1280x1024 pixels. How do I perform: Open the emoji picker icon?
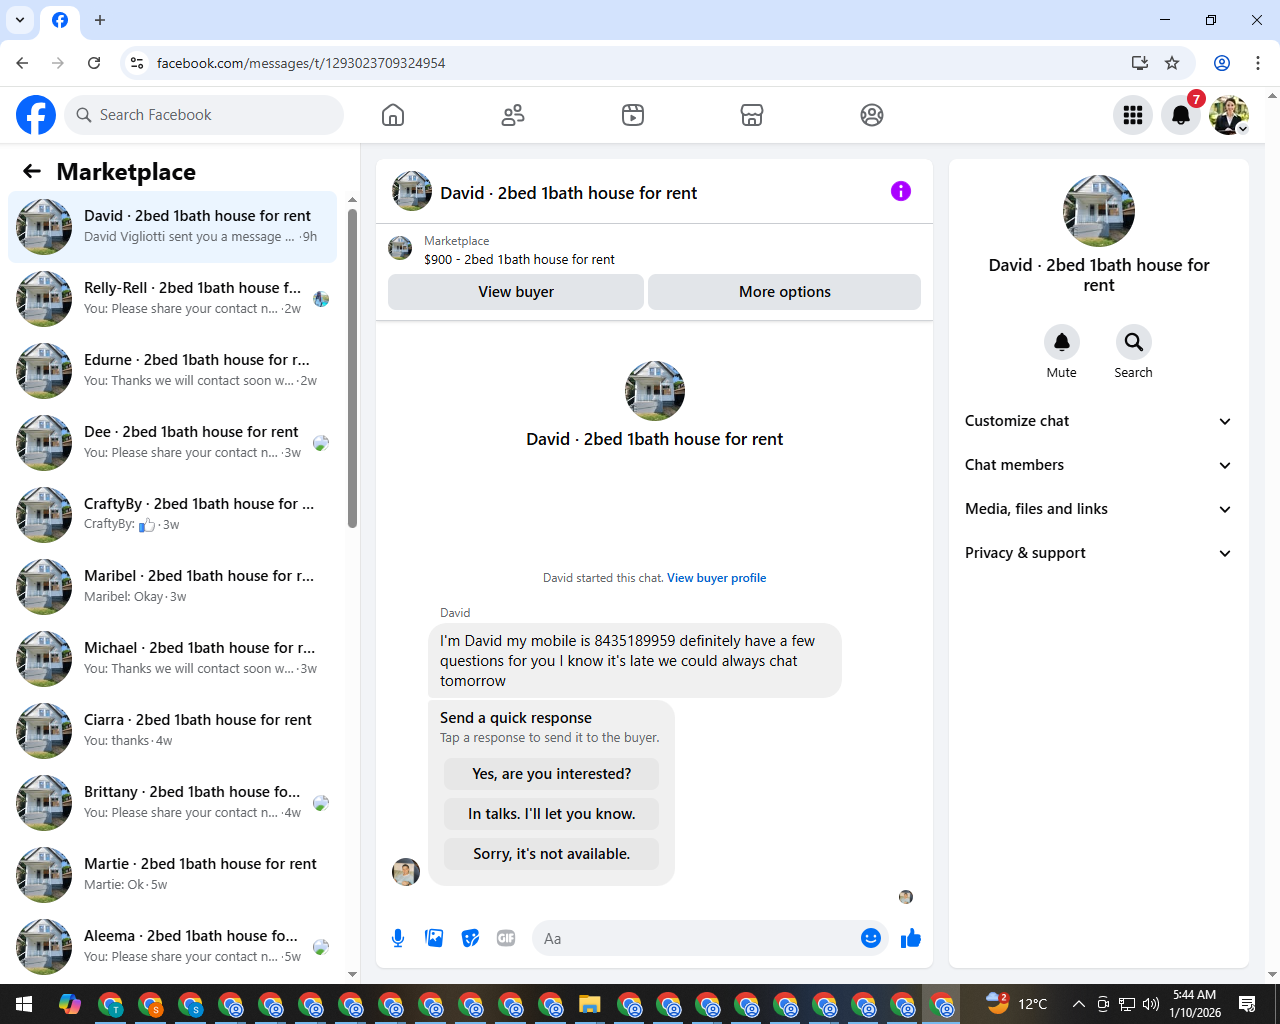(871, 938)
